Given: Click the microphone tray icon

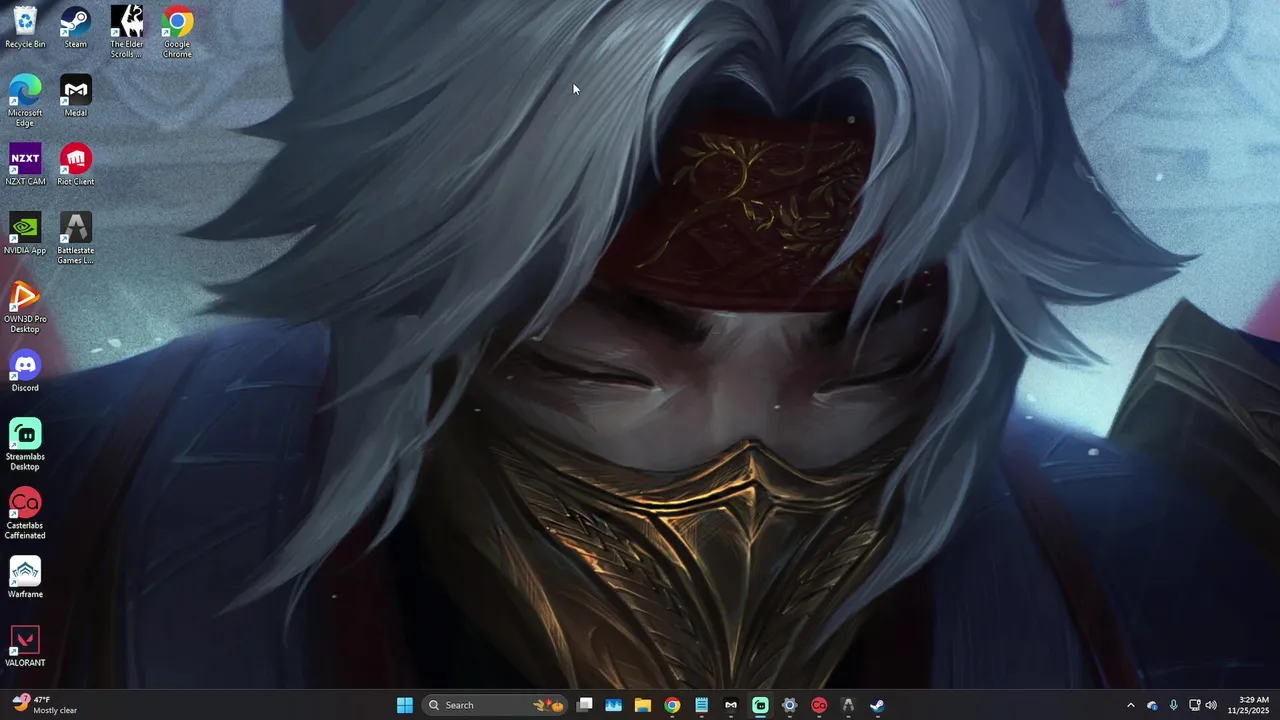Looking at the screenshot, I should (1173, 705).
